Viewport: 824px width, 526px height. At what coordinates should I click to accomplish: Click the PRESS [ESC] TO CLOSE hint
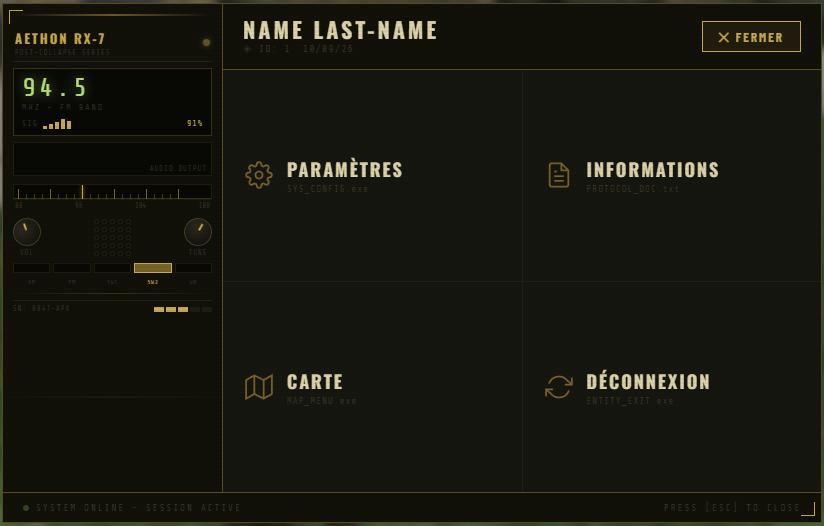click(x=732, y=508)
